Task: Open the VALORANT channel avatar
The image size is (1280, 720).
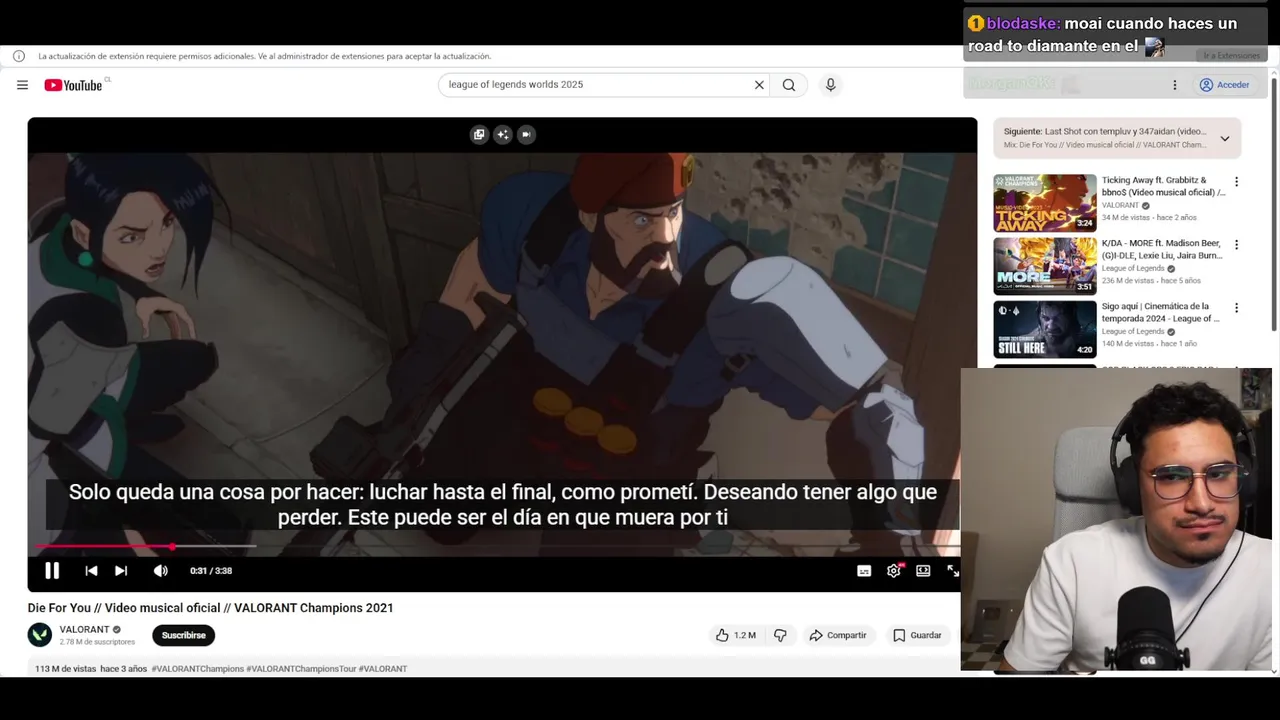Action: [x=40, y=635]
